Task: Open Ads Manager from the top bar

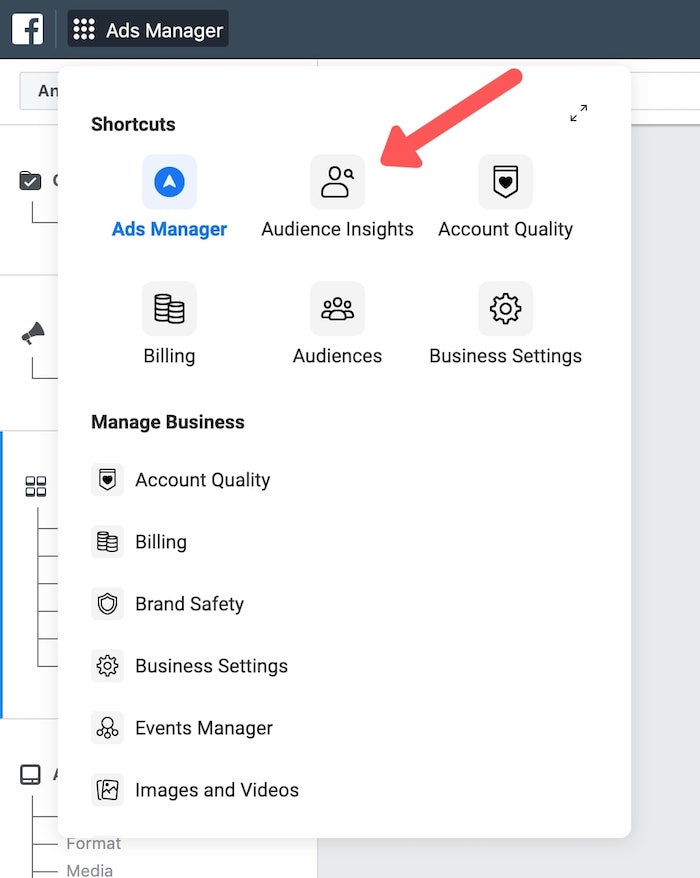Action: [160, 28]
